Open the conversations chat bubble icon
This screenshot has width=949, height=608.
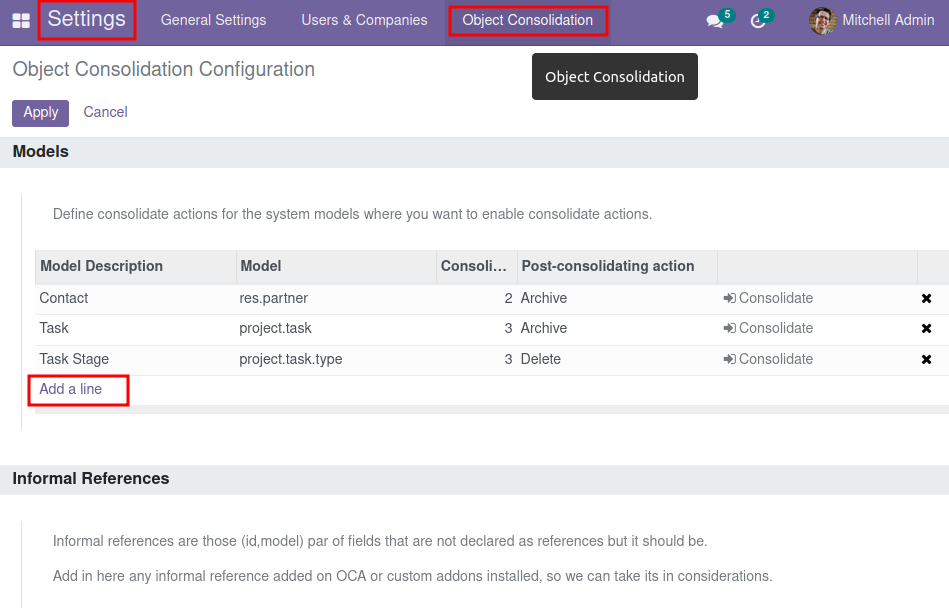[715, 21]
